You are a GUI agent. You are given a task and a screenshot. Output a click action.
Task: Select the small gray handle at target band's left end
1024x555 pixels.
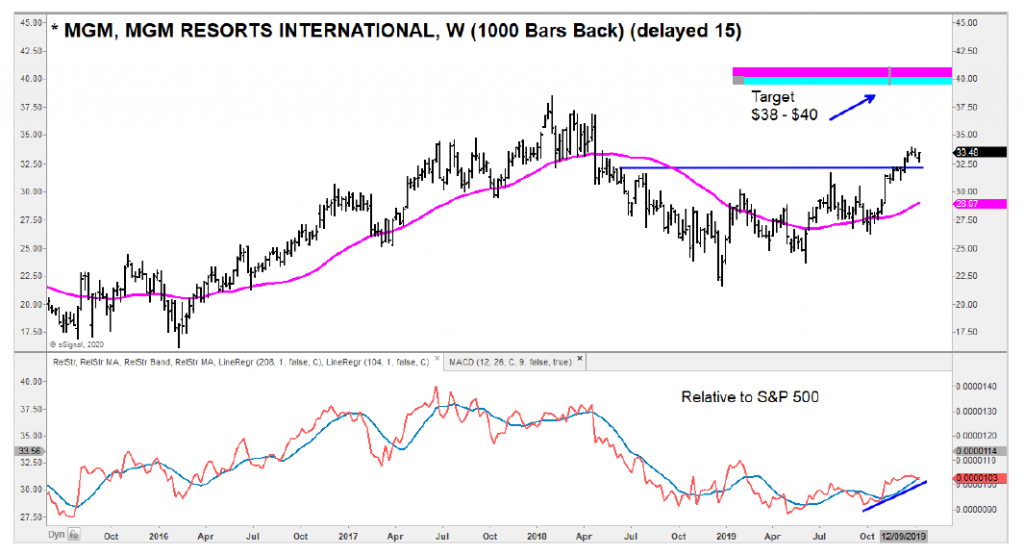[x=738, y=80]
